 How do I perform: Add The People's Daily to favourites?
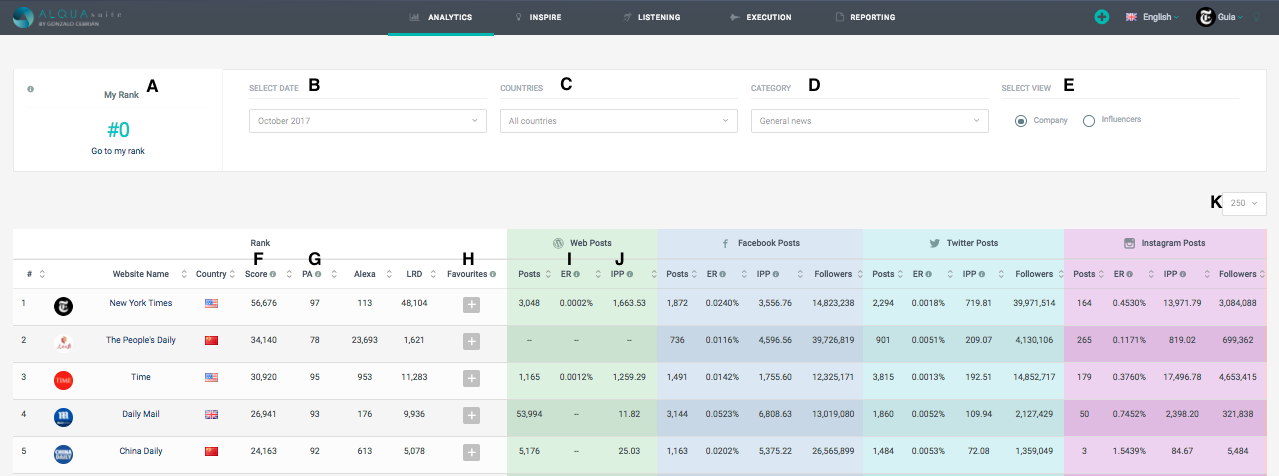point(471,341)
